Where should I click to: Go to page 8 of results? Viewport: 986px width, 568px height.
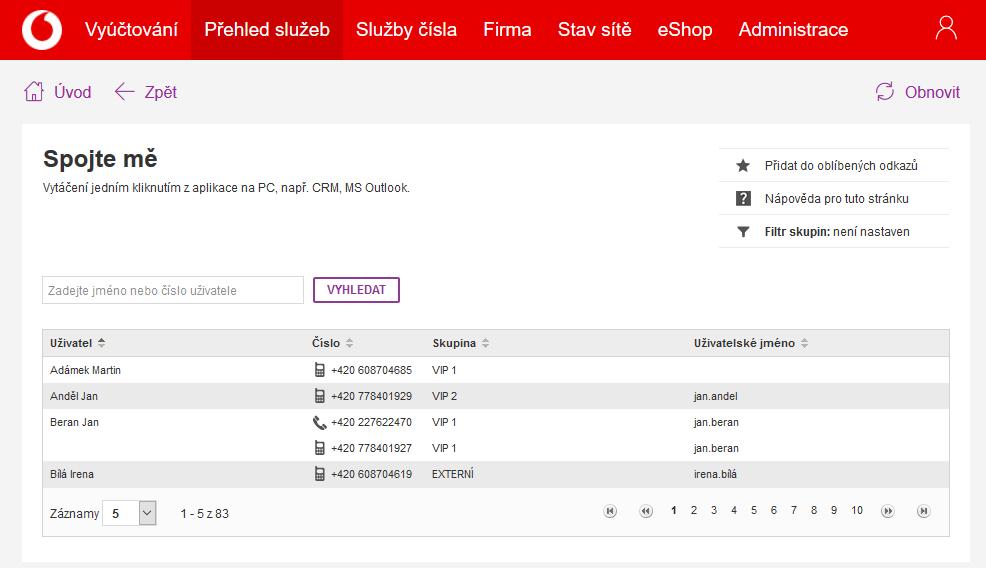[814, 510]
